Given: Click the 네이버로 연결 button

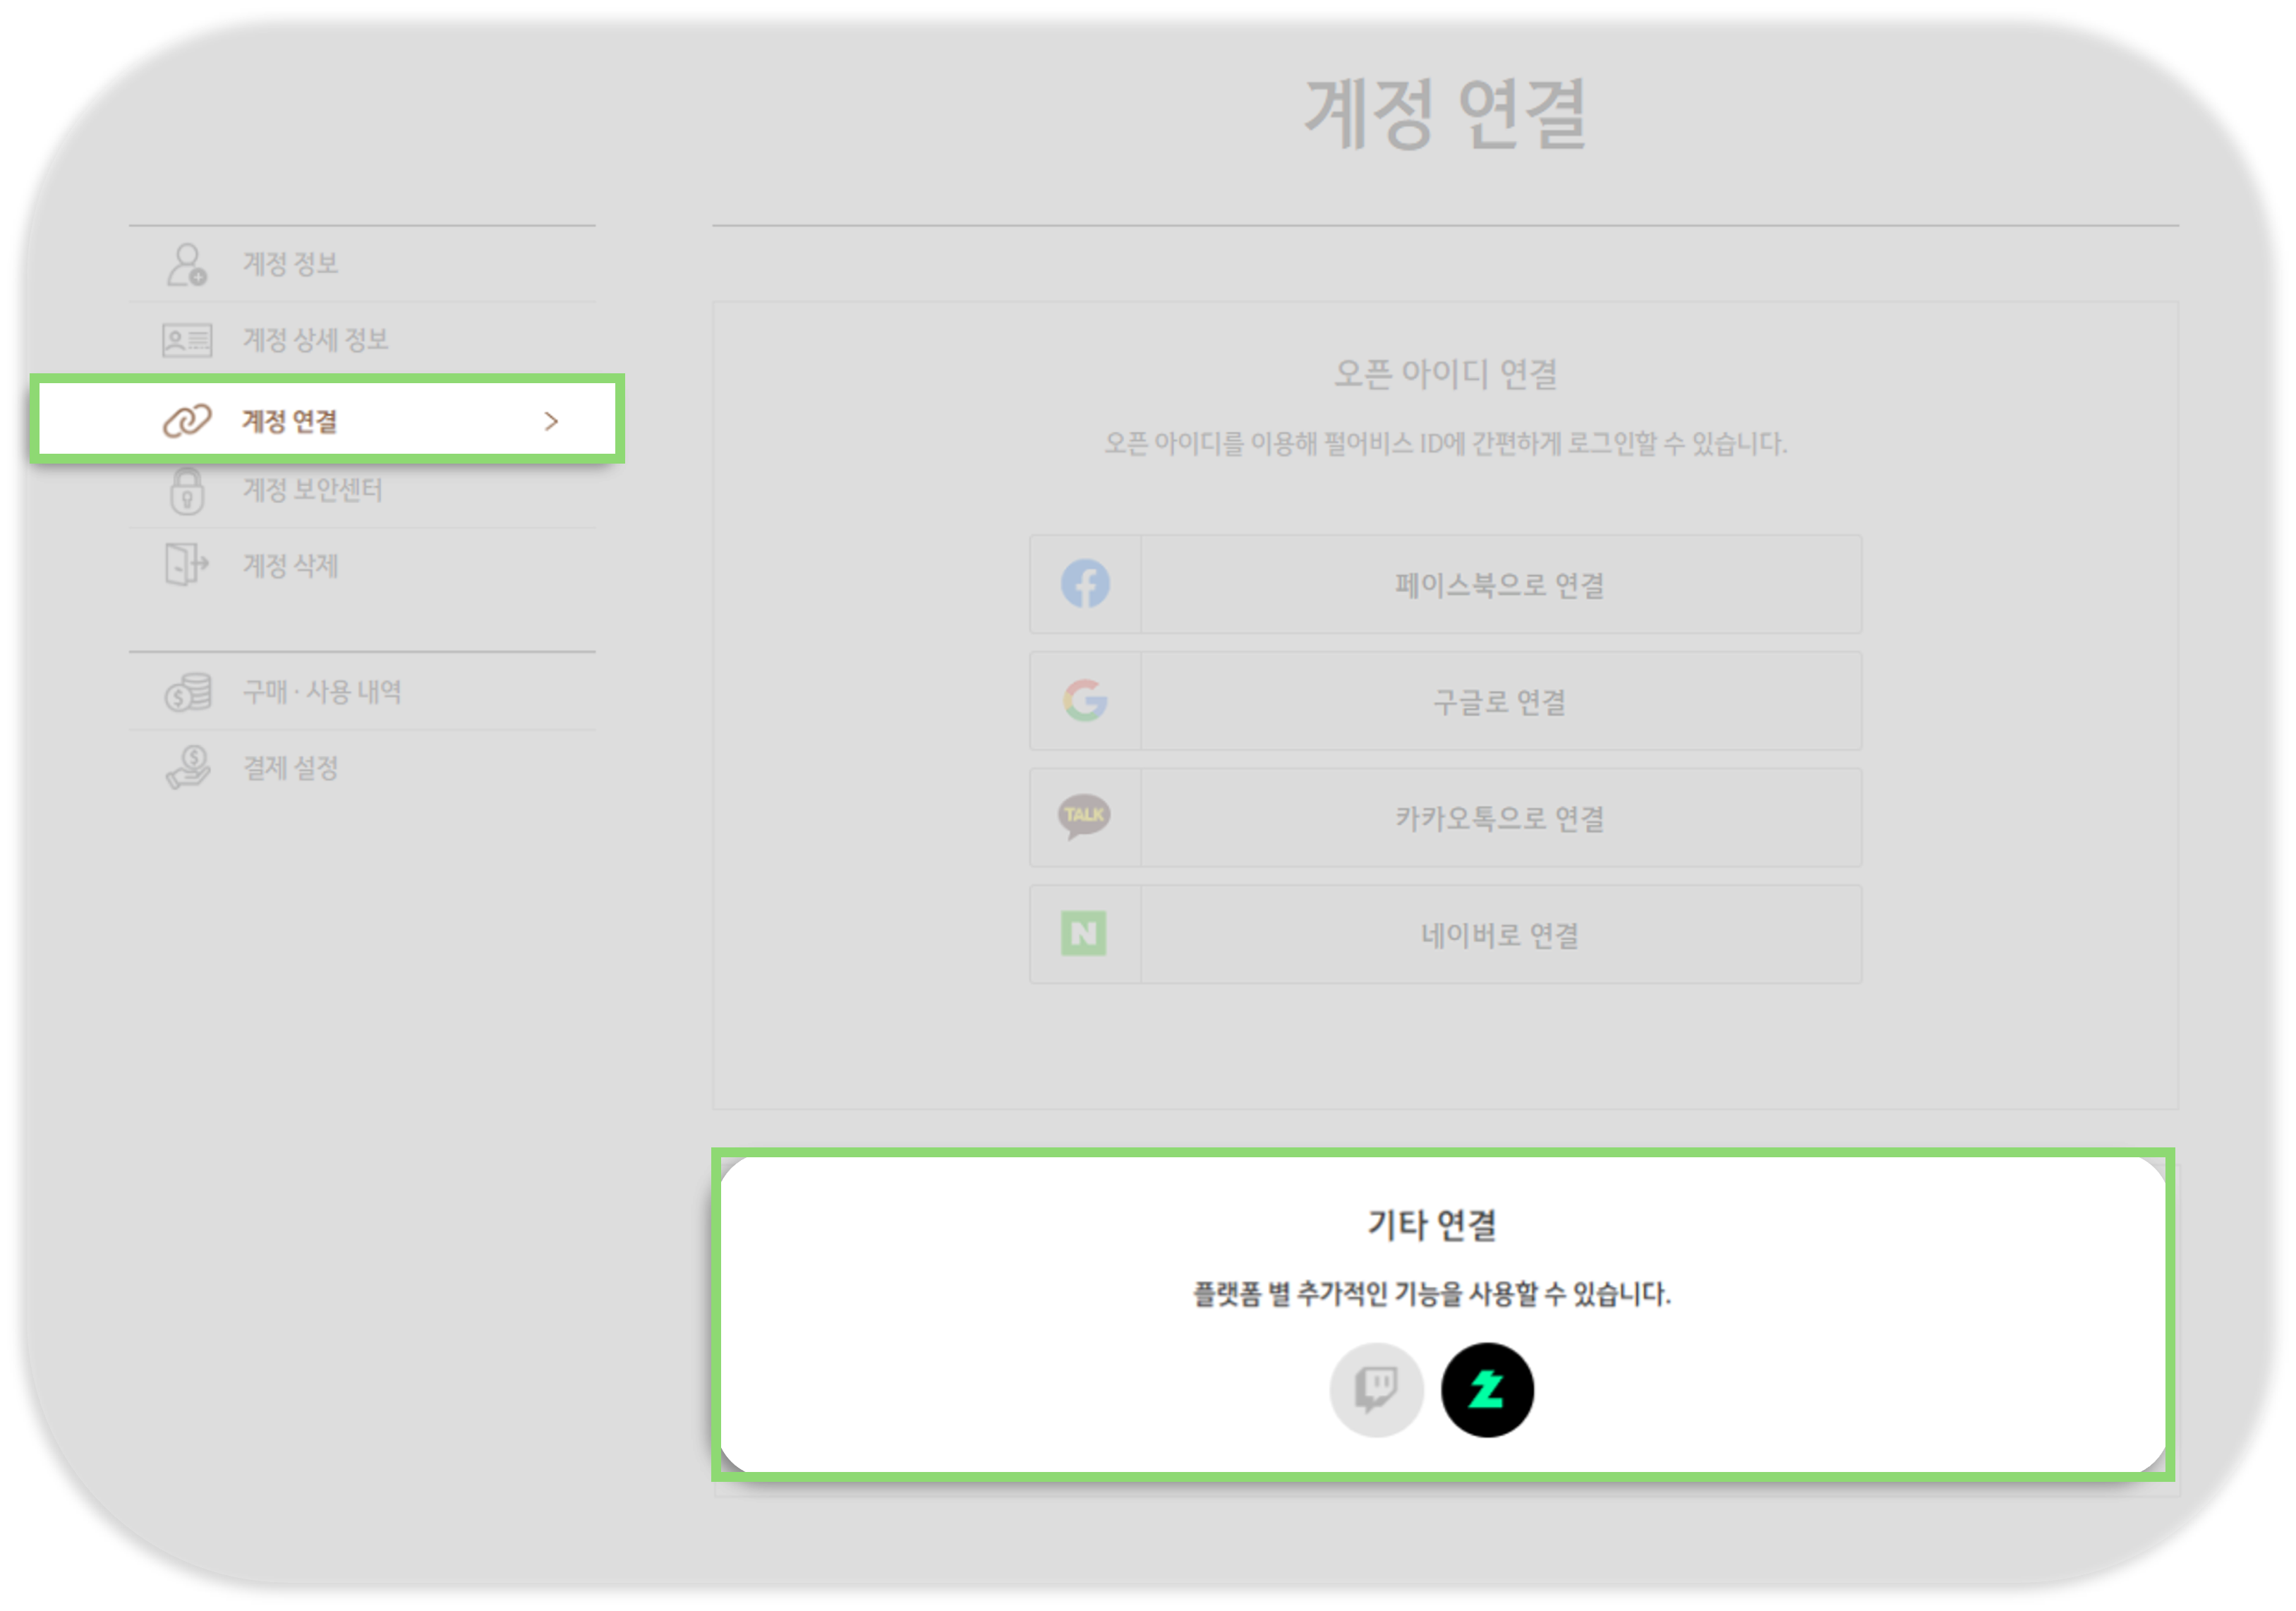Looking at the screenshot, I should tap(1445, 934).
